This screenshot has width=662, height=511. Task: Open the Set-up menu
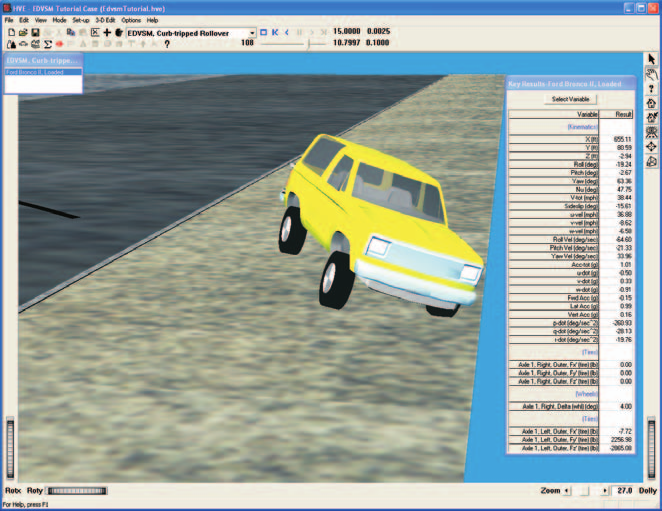coord(81,20)
